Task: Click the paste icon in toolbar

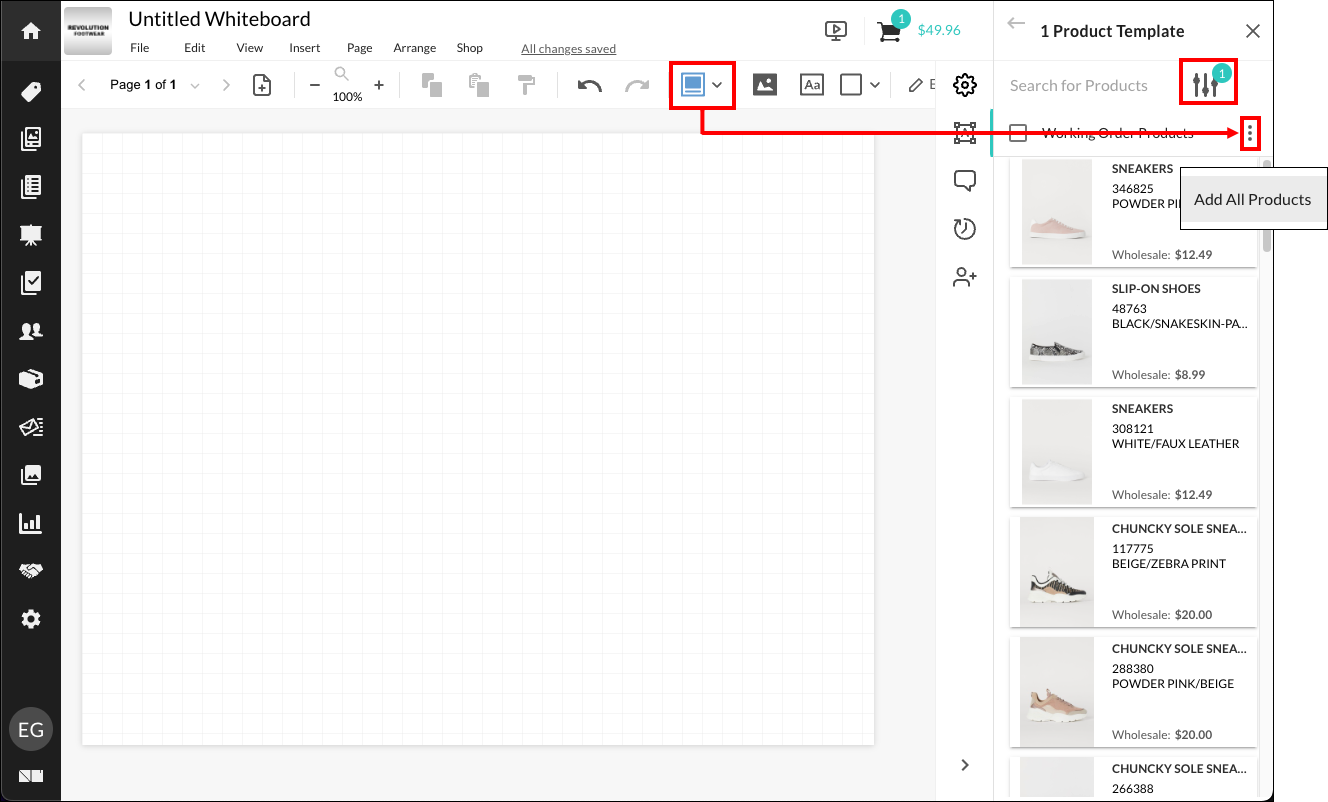Action: 479,85
